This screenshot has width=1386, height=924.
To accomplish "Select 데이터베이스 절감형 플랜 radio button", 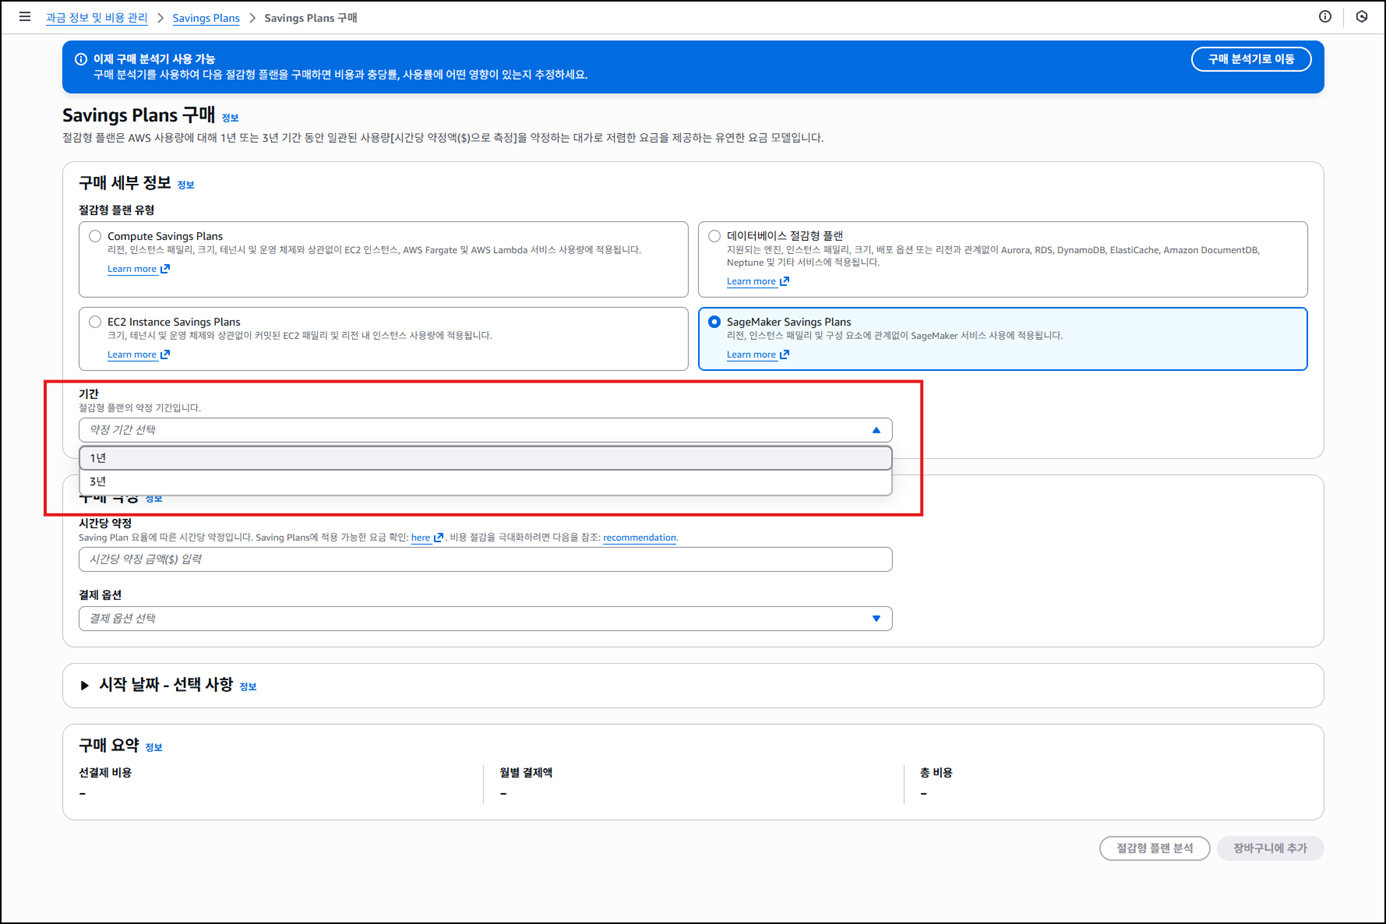I will click(x=714, y=237).
